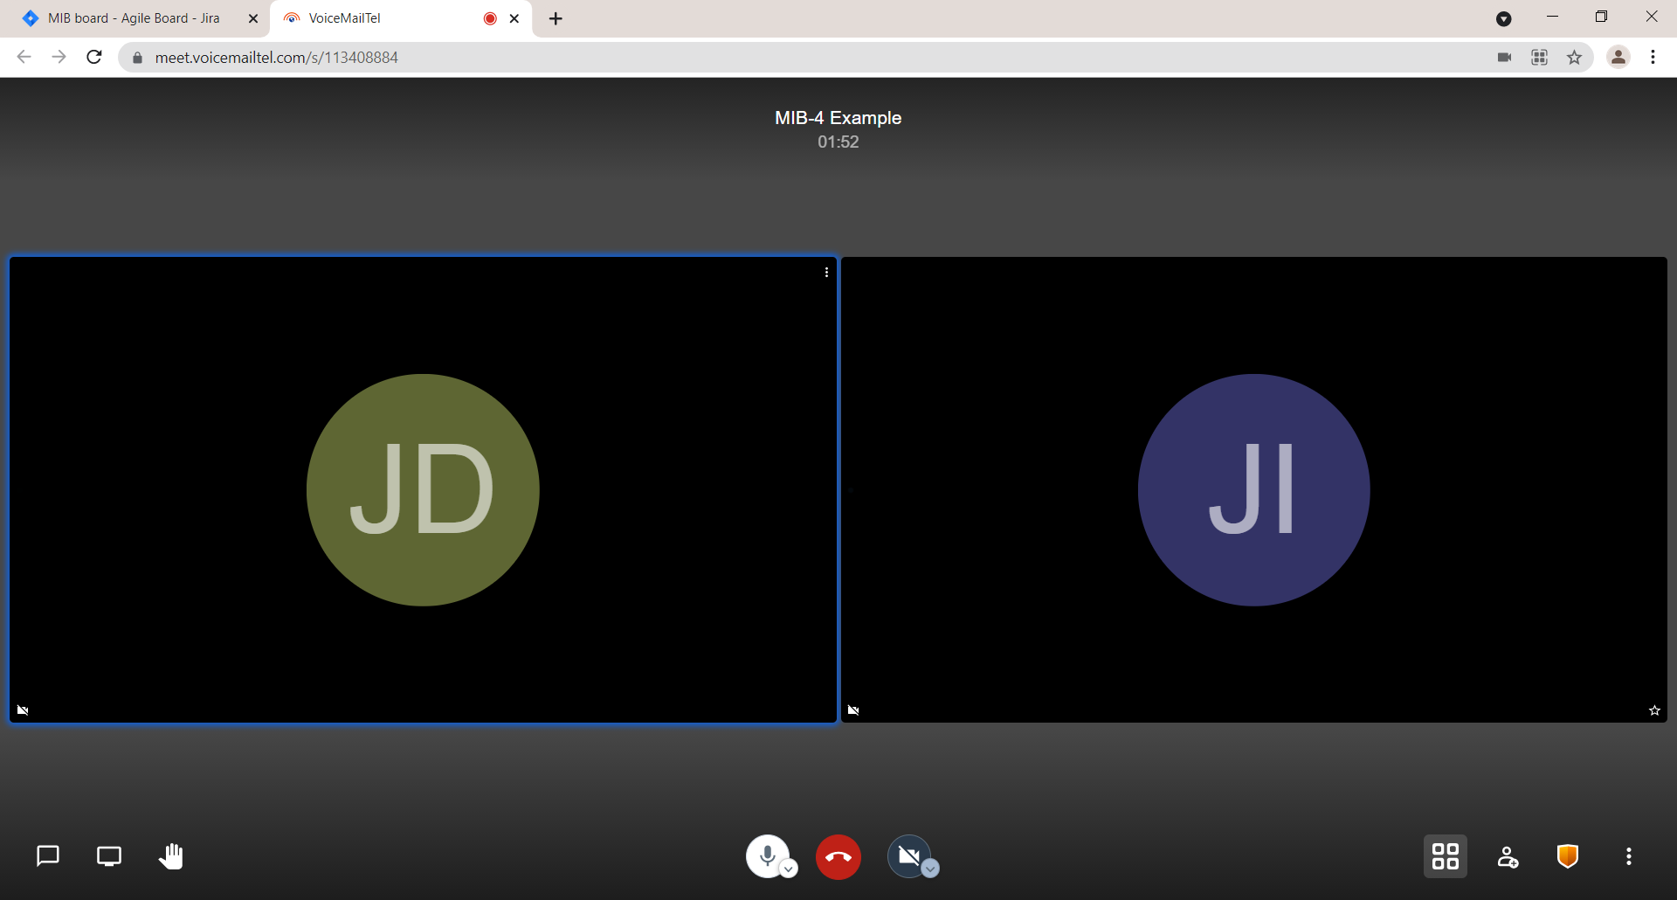This screenshot has height=900, width=1677.
Task: Open a new browser tab
Action: (x=556, y=18)
